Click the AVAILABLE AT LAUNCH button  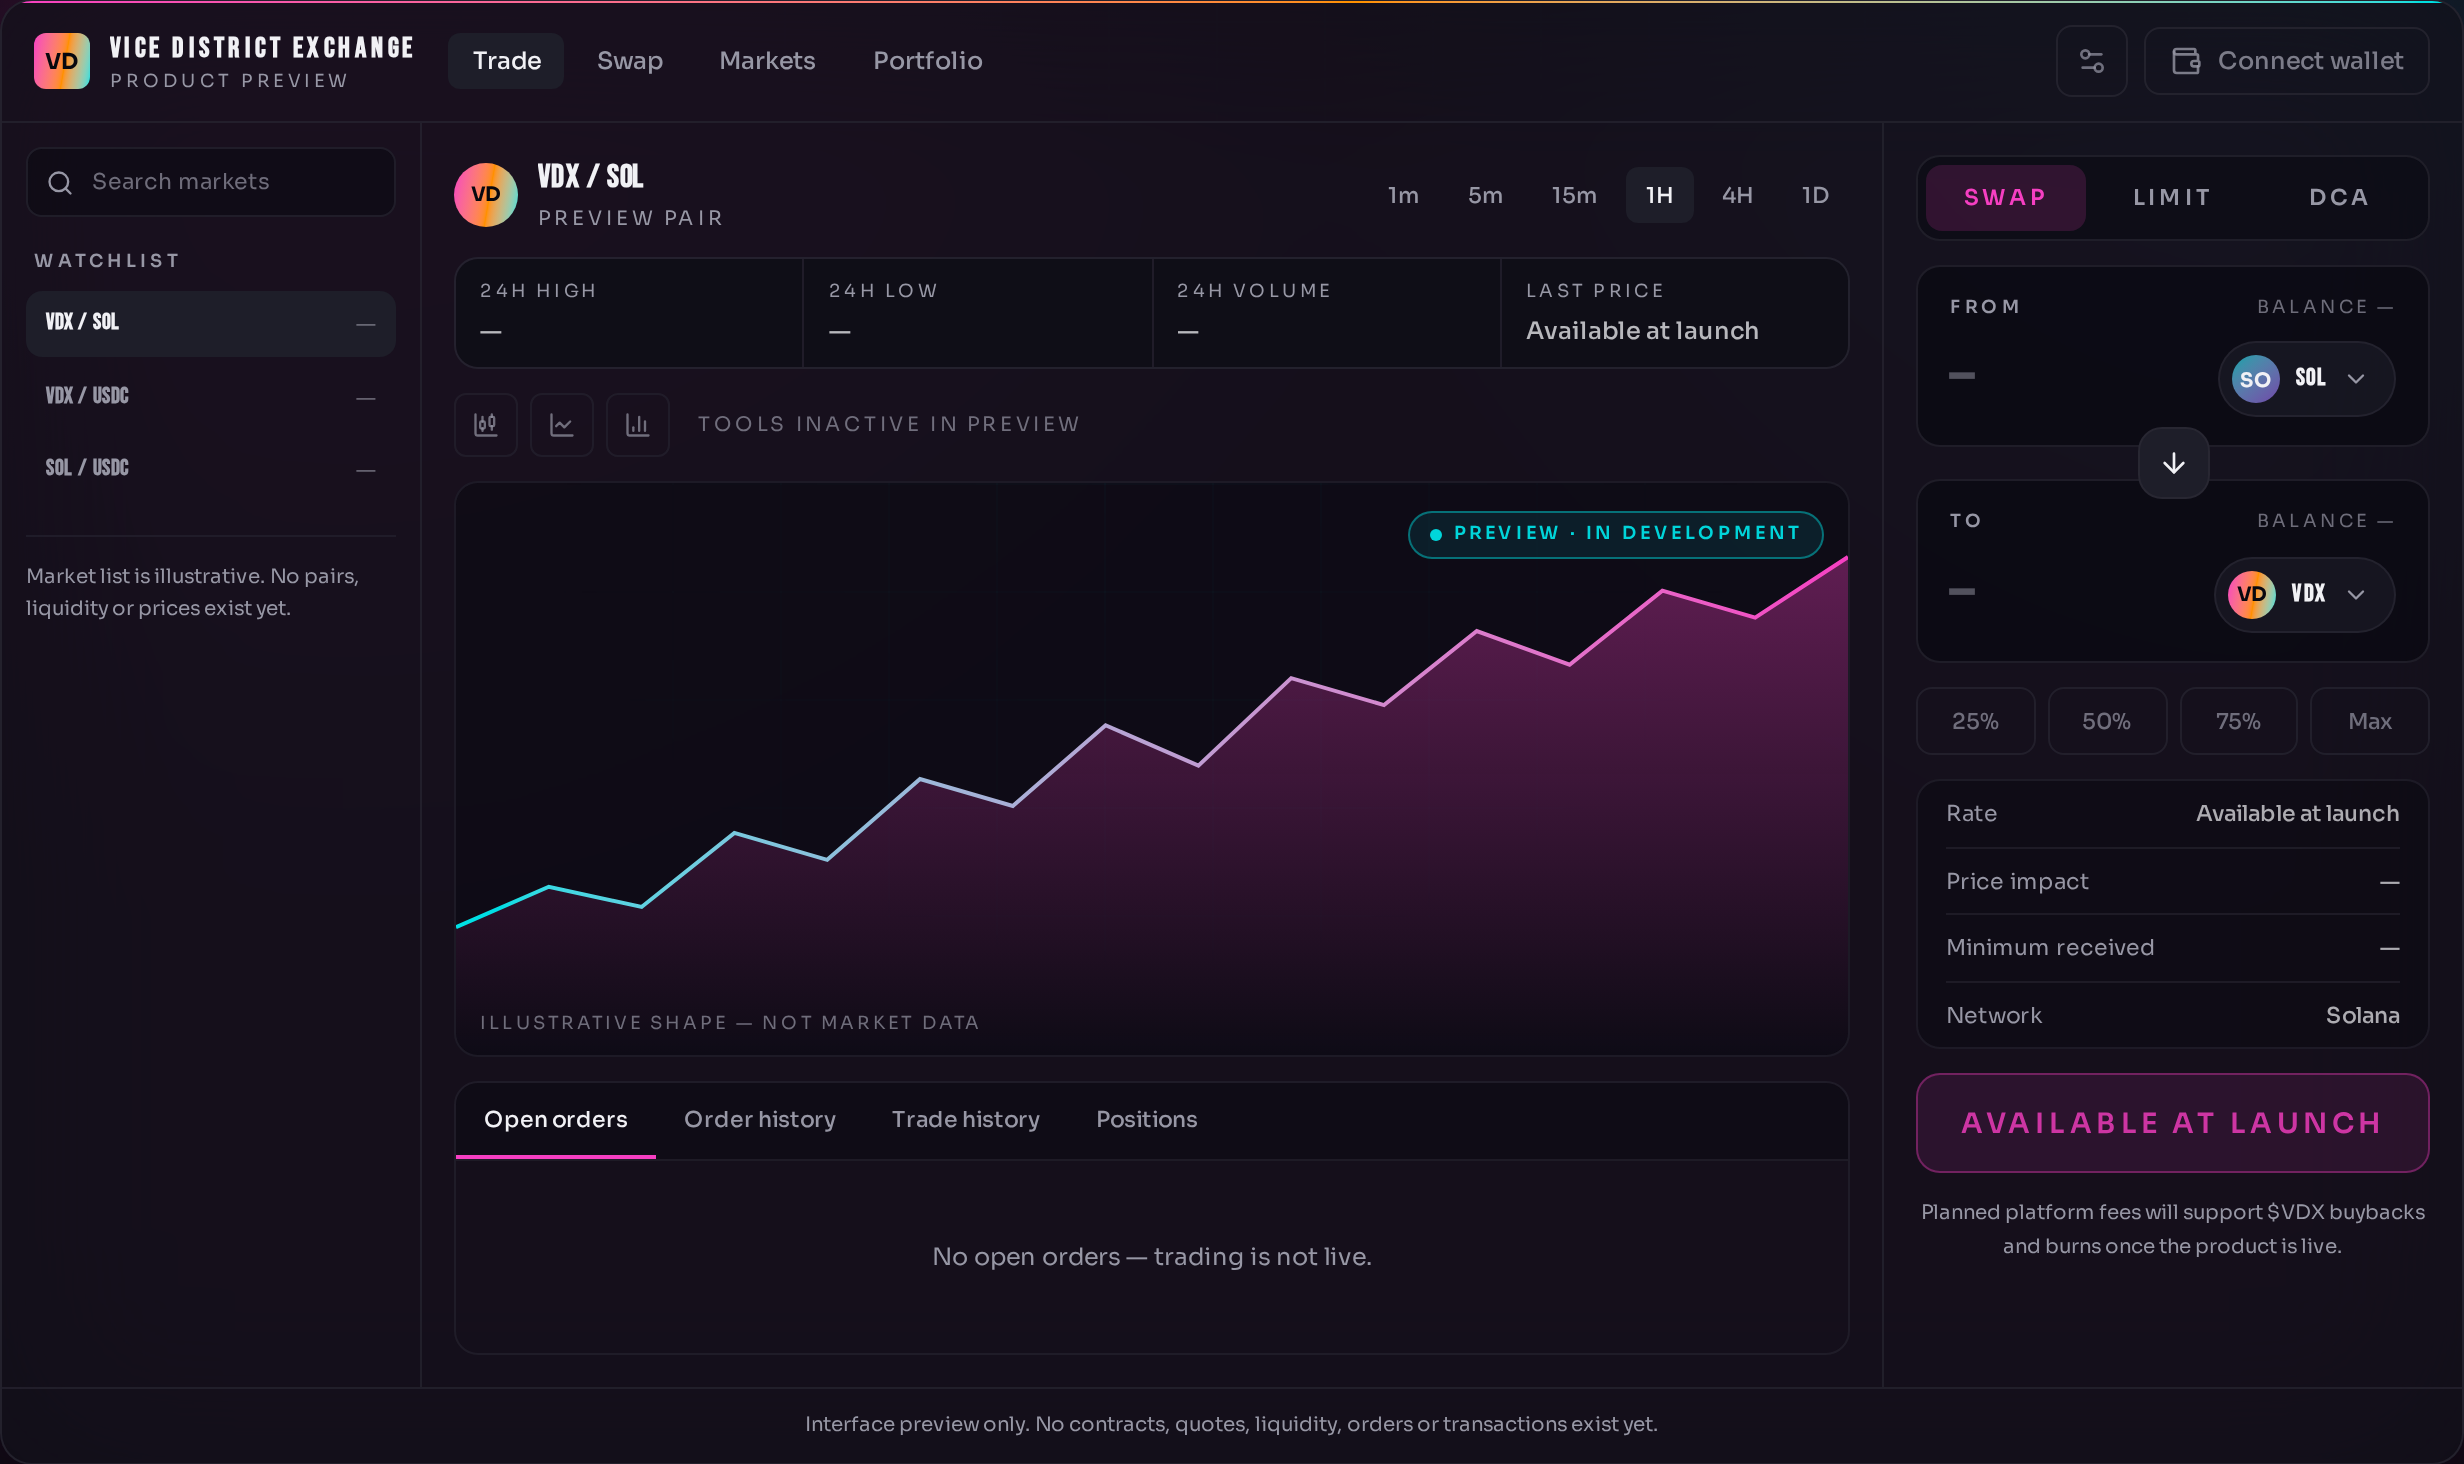(2172, 1123)
